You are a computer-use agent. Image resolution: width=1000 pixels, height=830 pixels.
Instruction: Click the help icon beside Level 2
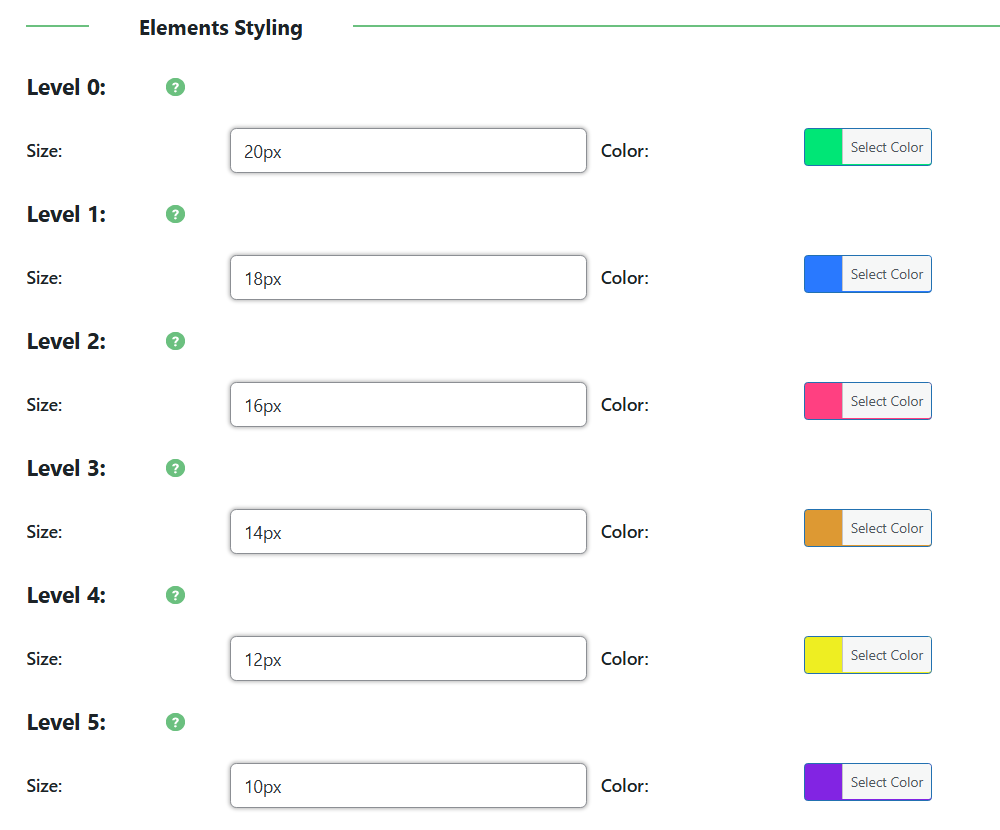(175, 341)
